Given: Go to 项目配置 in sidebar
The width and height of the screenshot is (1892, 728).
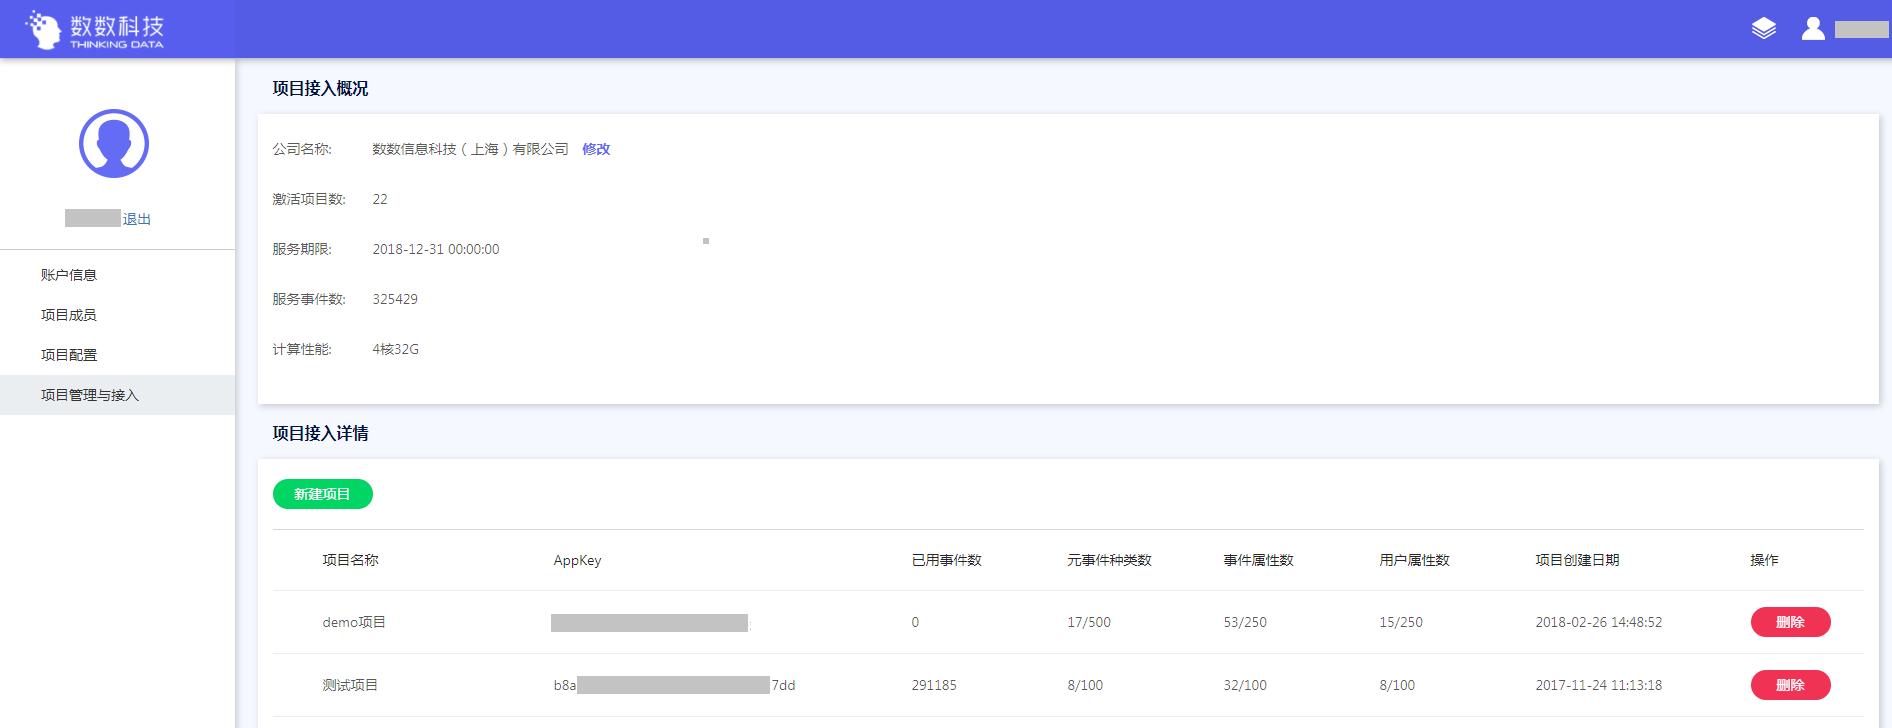Looking at the screenshot, I should pos(69,355).
